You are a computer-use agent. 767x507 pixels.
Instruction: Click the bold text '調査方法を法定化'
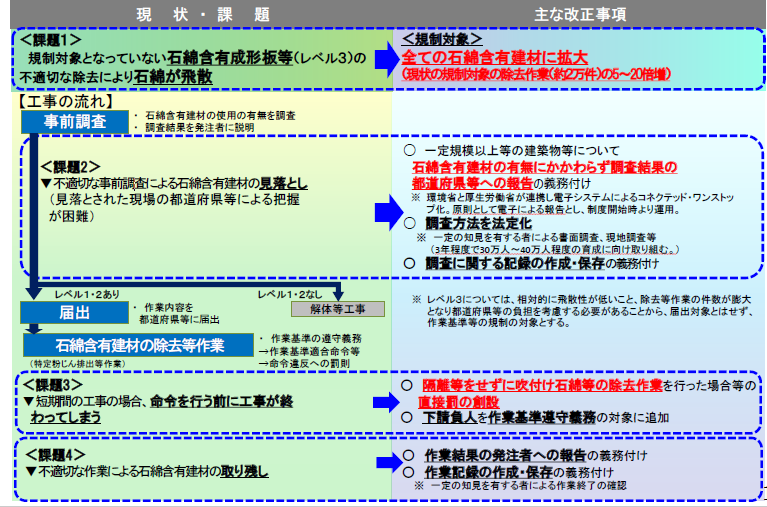pos(478,224)
